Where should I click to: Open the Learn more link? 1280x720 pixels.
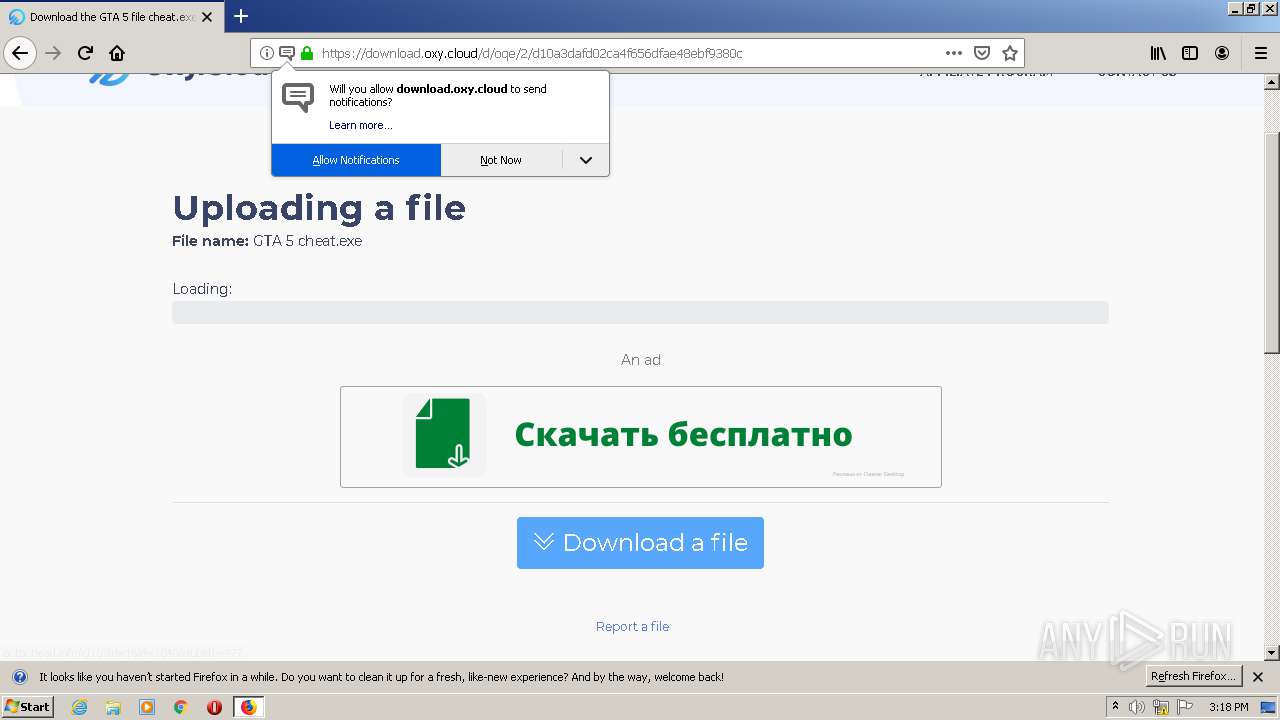[360, 125]
